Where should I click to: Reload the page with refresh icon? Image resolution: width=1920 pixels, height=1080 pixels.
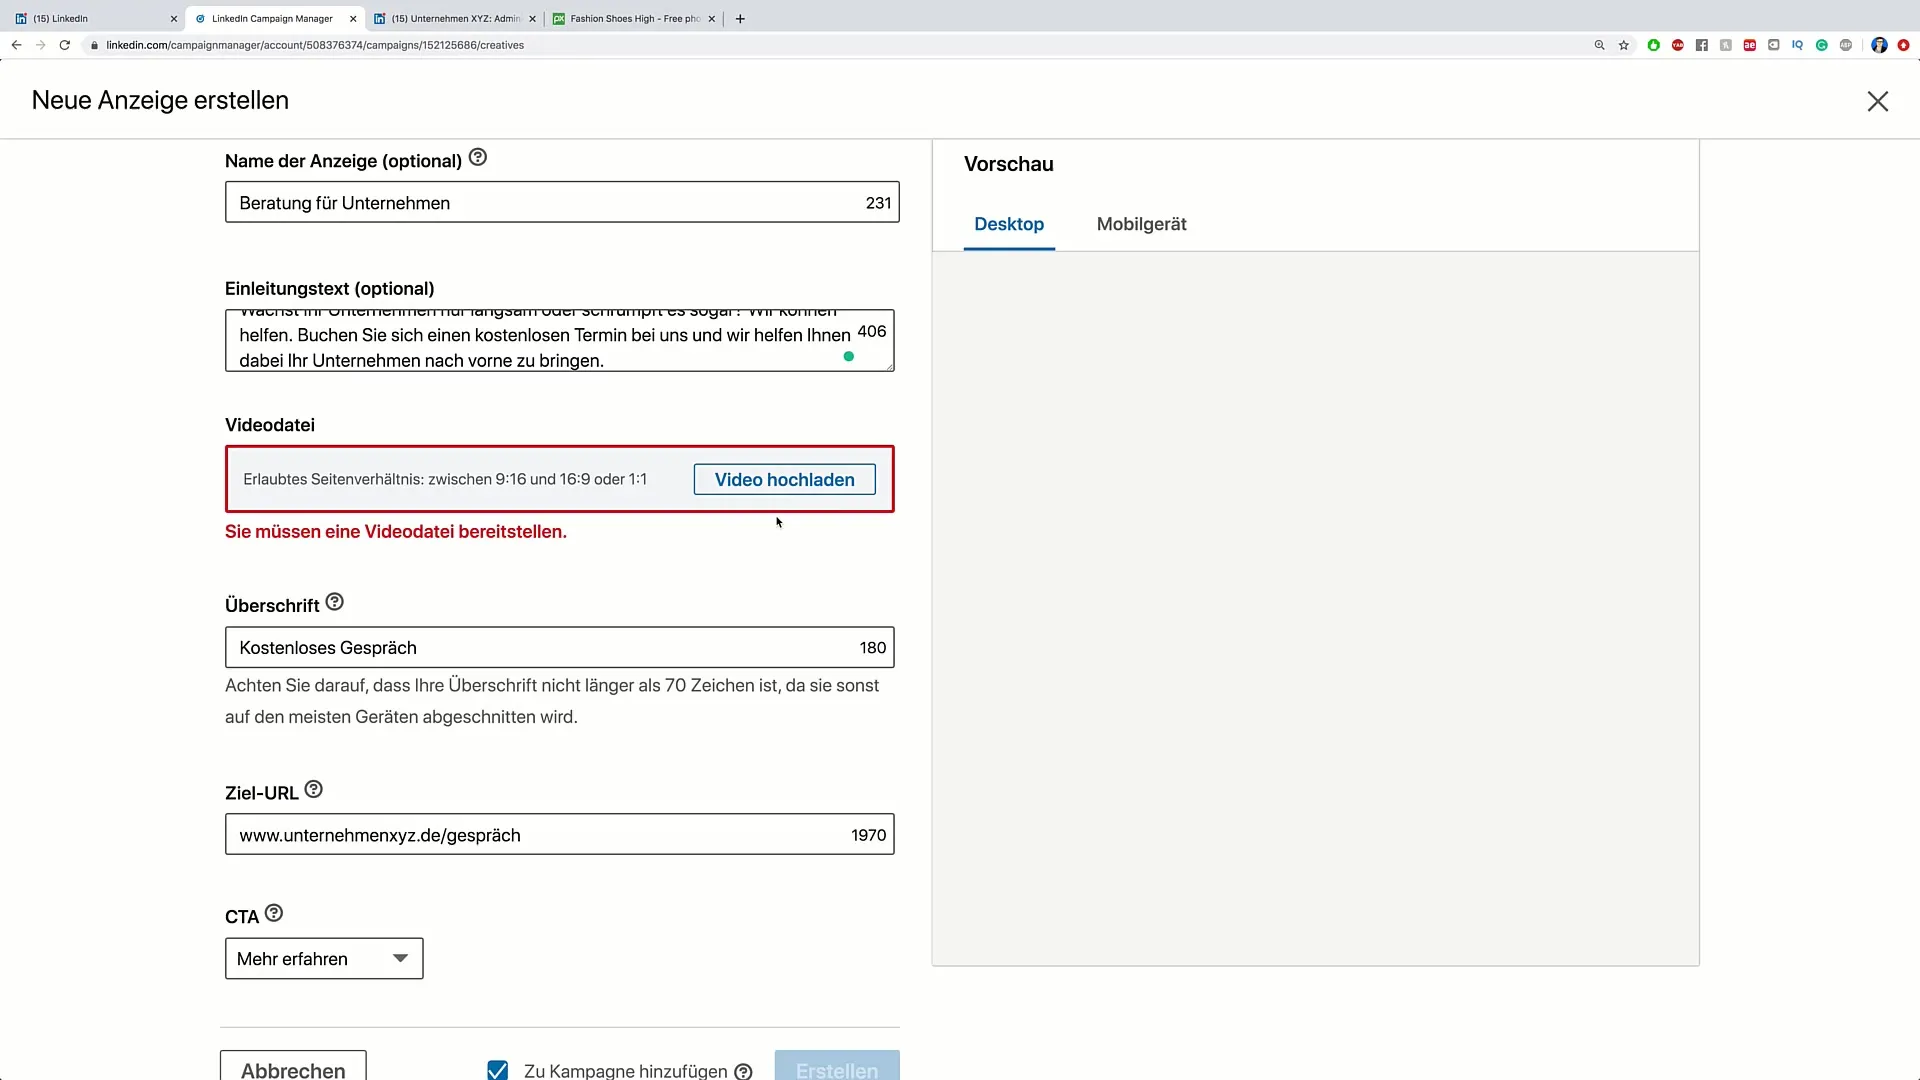[x=65, y=45]
